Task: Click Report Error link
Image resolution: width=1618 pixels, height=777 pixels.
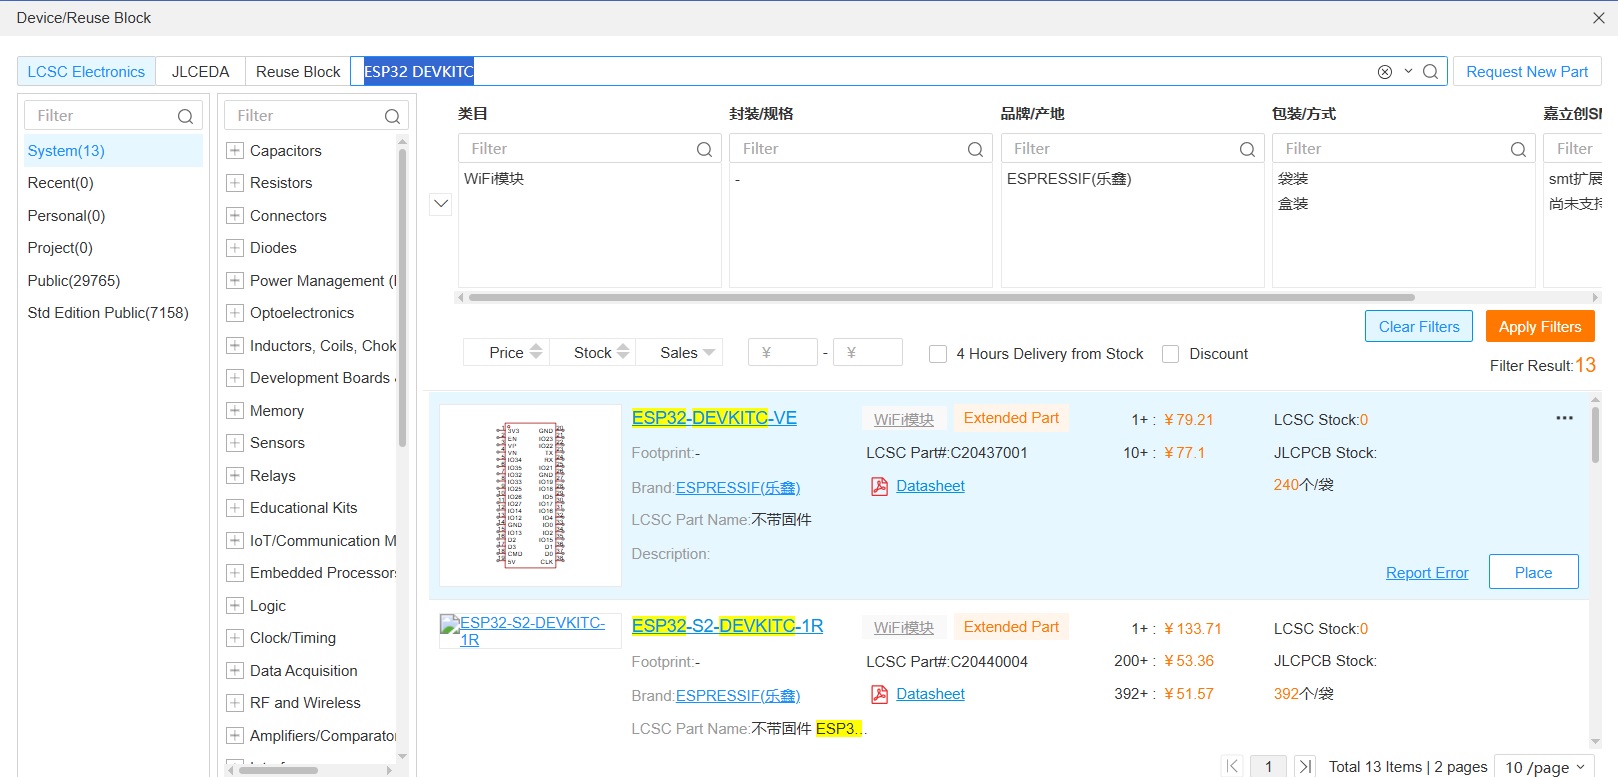Action: click(1427, 573)
